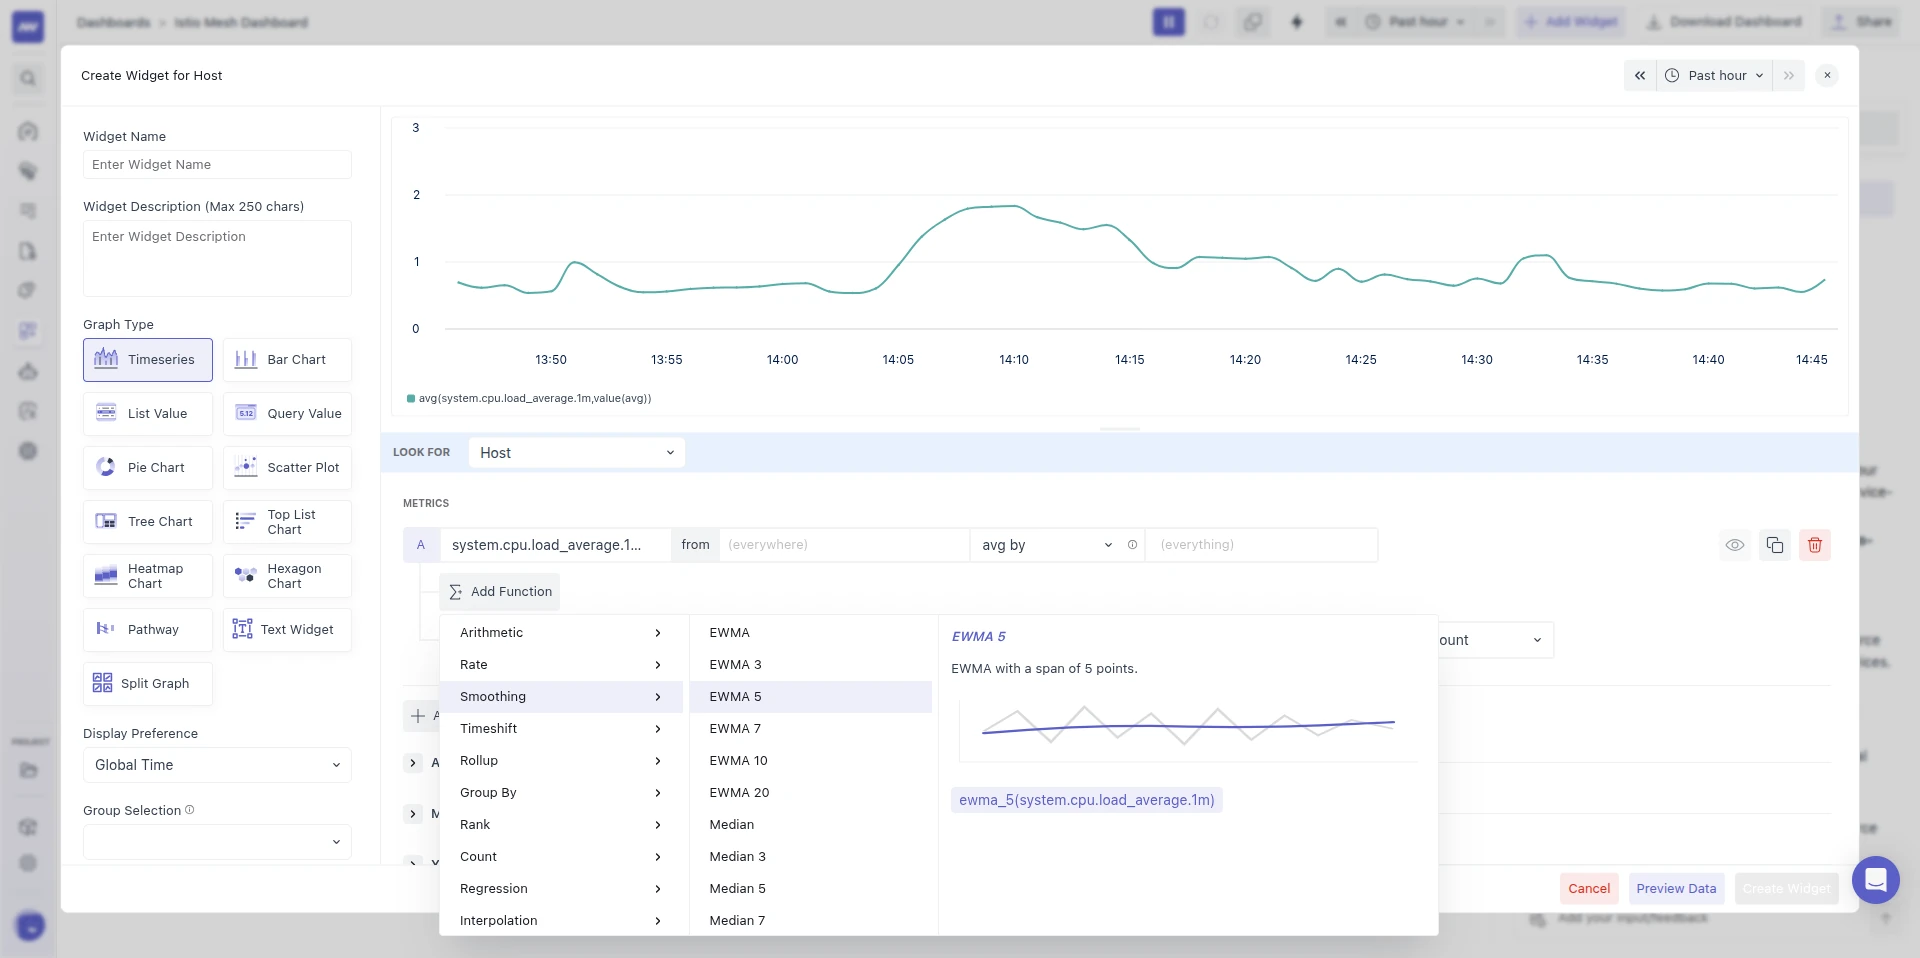The width and height of the screenshot is (1920, 958).
Task: Open the Past hour time range dropdown
Action: (1715, 75)
